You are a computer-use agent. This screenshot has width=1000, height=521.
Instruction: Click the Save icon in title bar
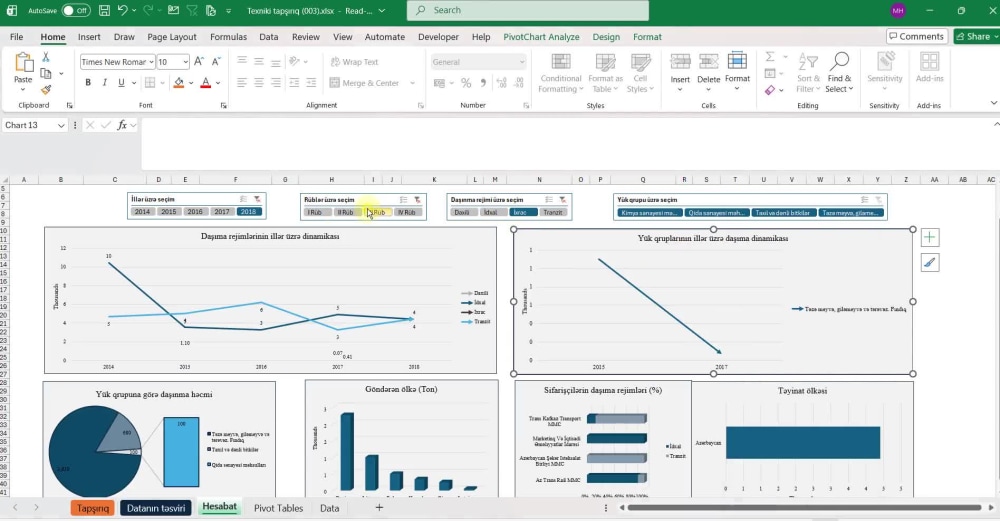tap(104, 10)
